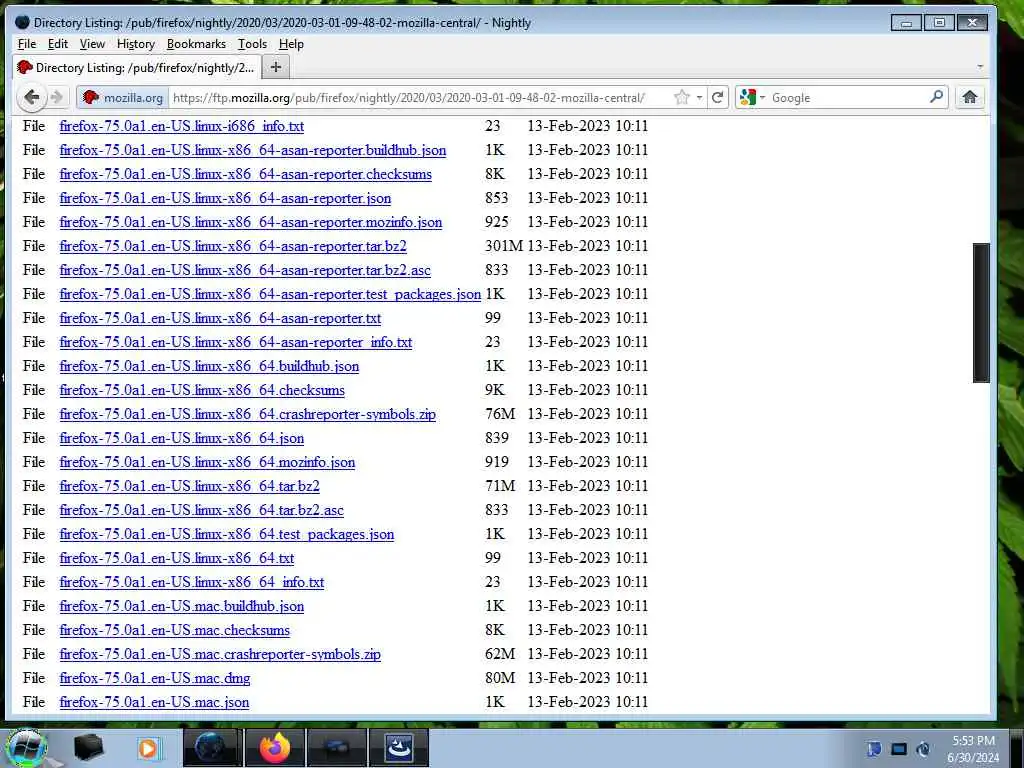The image size is (1024, 768).
Task: Open the File menu
Action: tap(27, 44)
